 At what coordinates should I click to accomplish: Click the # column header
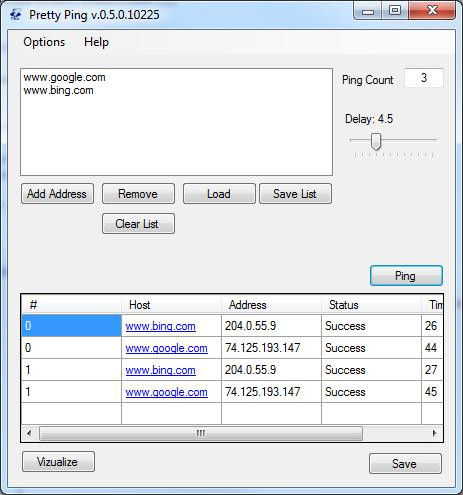click(x=71, y=305)
